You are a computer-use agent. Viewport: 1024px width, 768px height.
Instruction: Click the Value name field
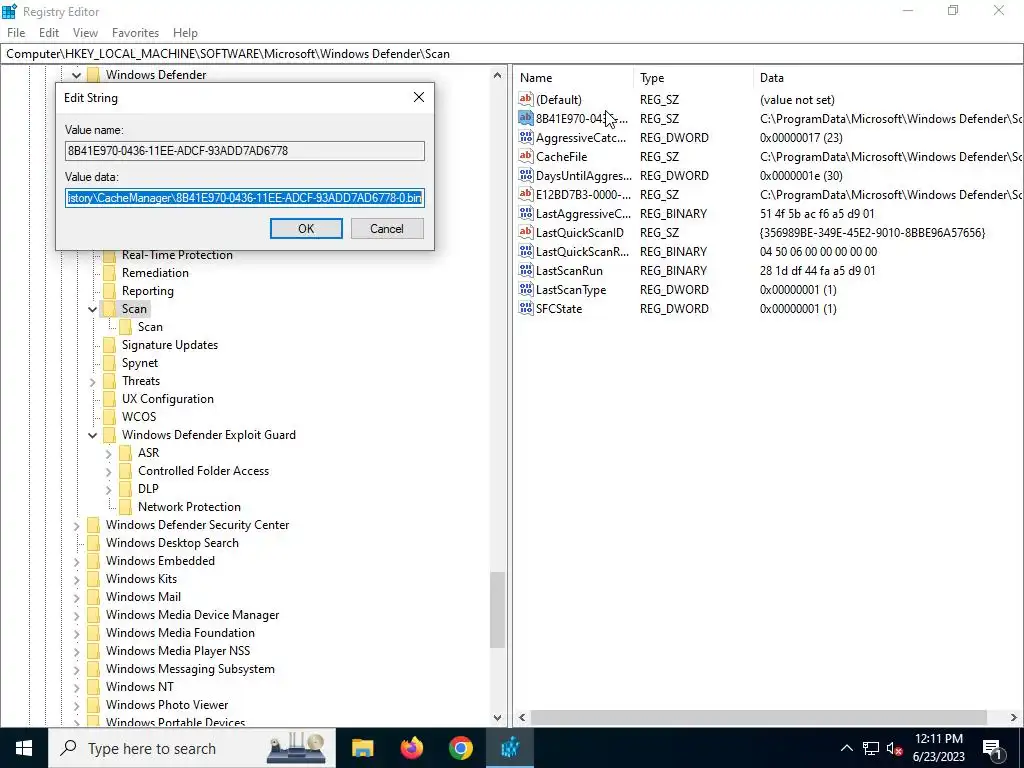pyautogui.click(x=245, y=151)
